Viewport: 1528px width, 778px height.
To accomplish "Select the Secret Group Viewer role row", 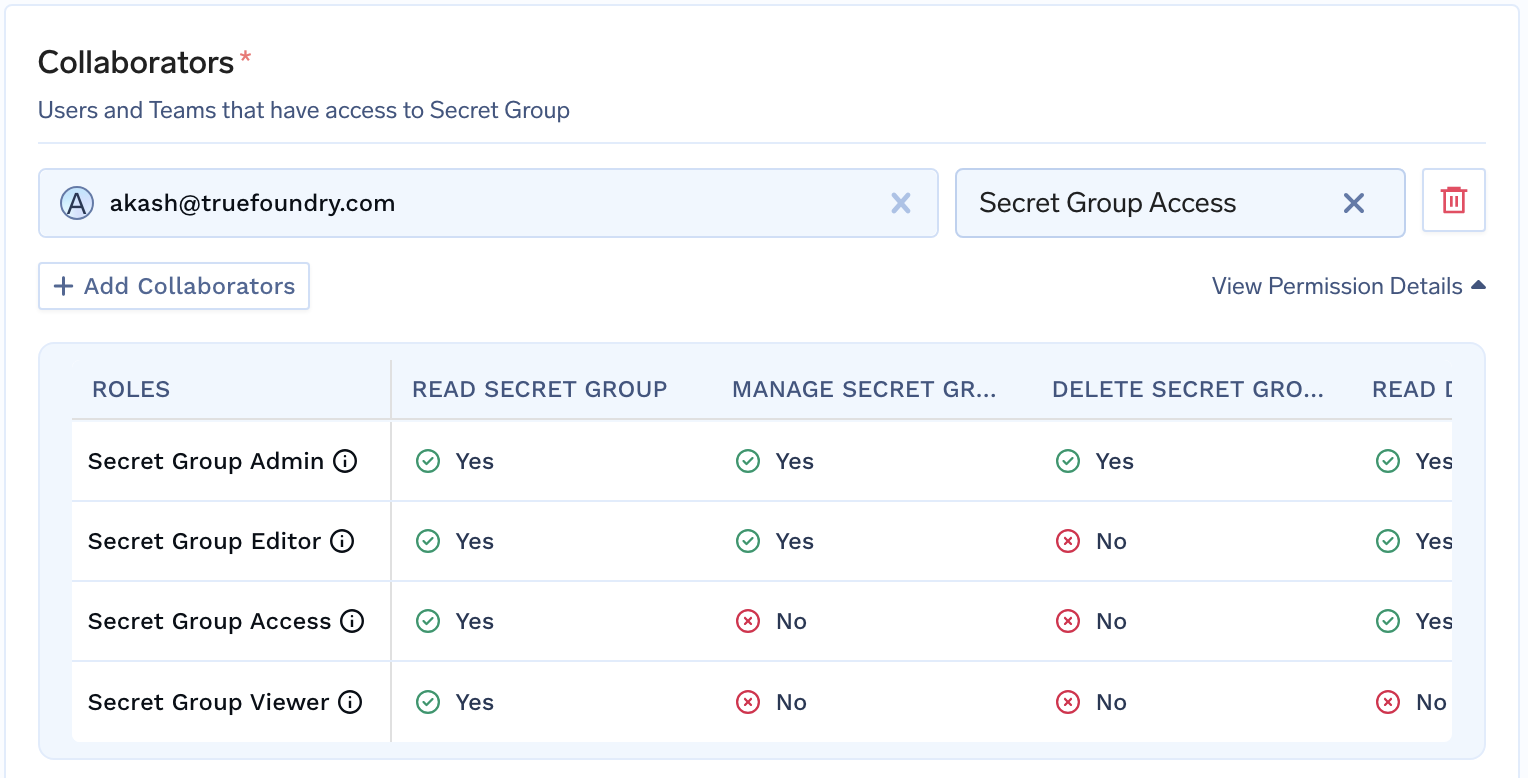I will pyautogui.click(x=208, y=702).
